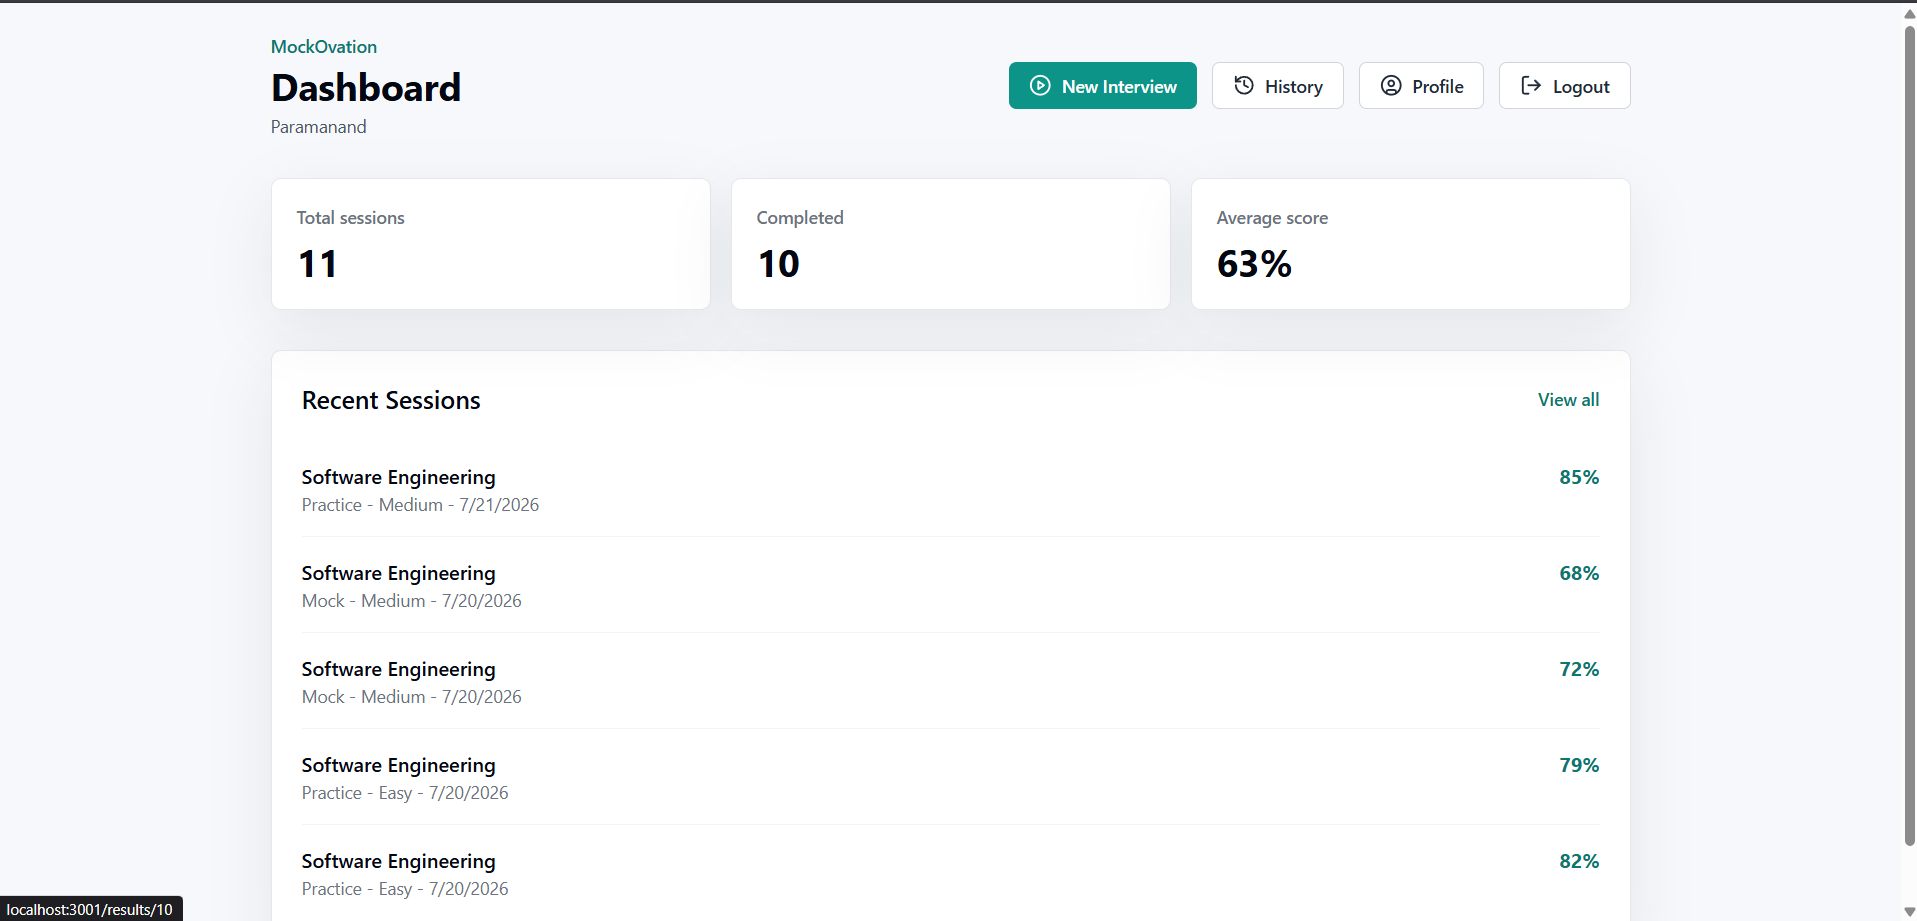Viewport: 1917px width, 921px height.
Task: Start a New Interview
Action: pos(1103,86)
